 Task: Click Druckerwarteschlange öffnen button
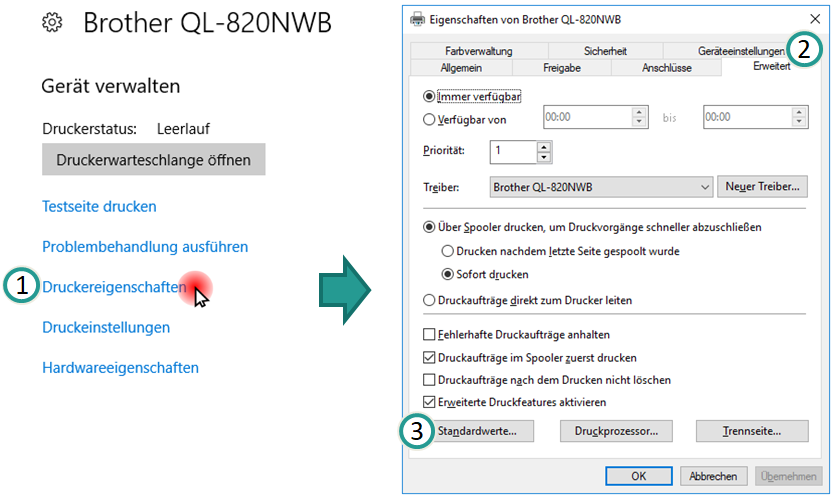pyautogui.click(x=154, y=160)
